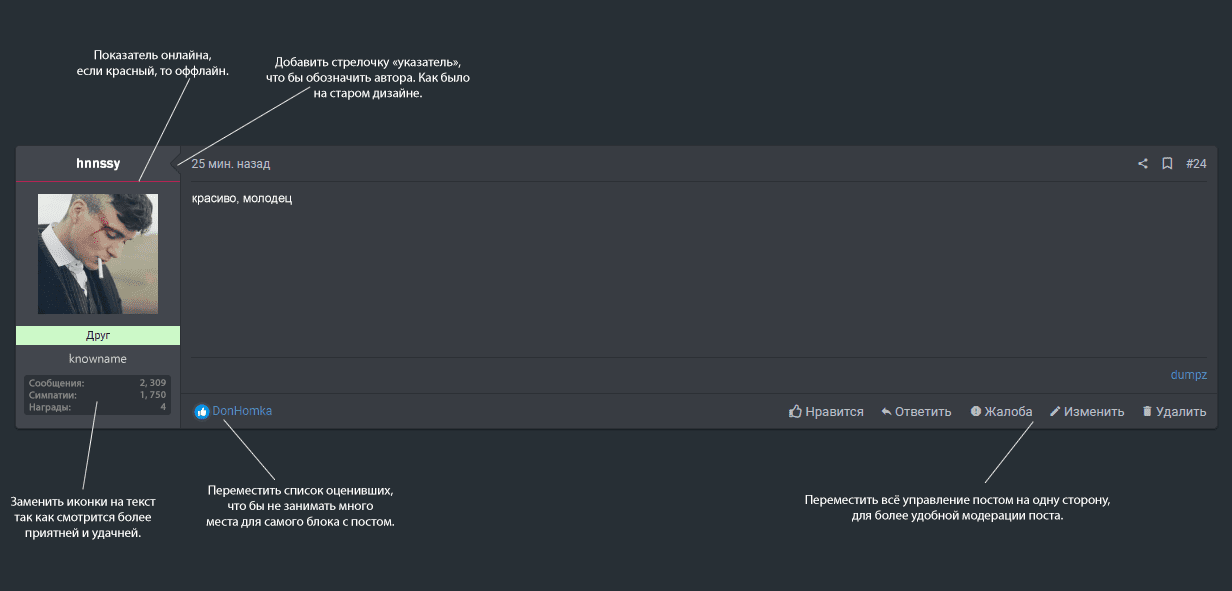Viewport: 1232px width, 591px height.
Task: Open DonHomka's profile from the likes list
Action: pyautogui.click(x=242, y=411)
